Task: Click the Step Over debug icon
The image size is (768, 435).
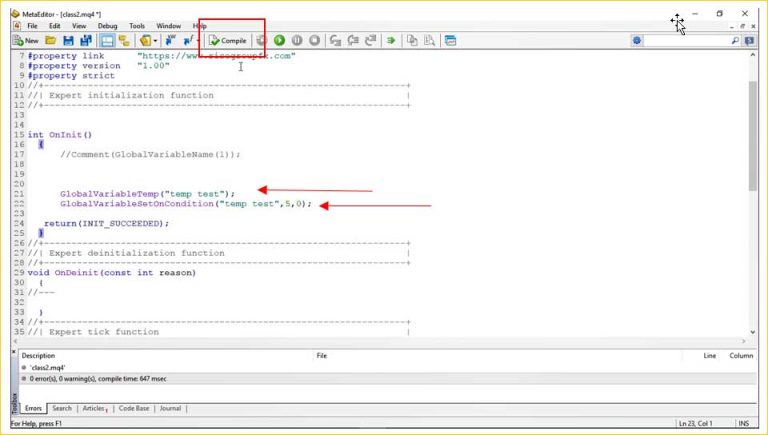Action: click(x=353, y=41)
